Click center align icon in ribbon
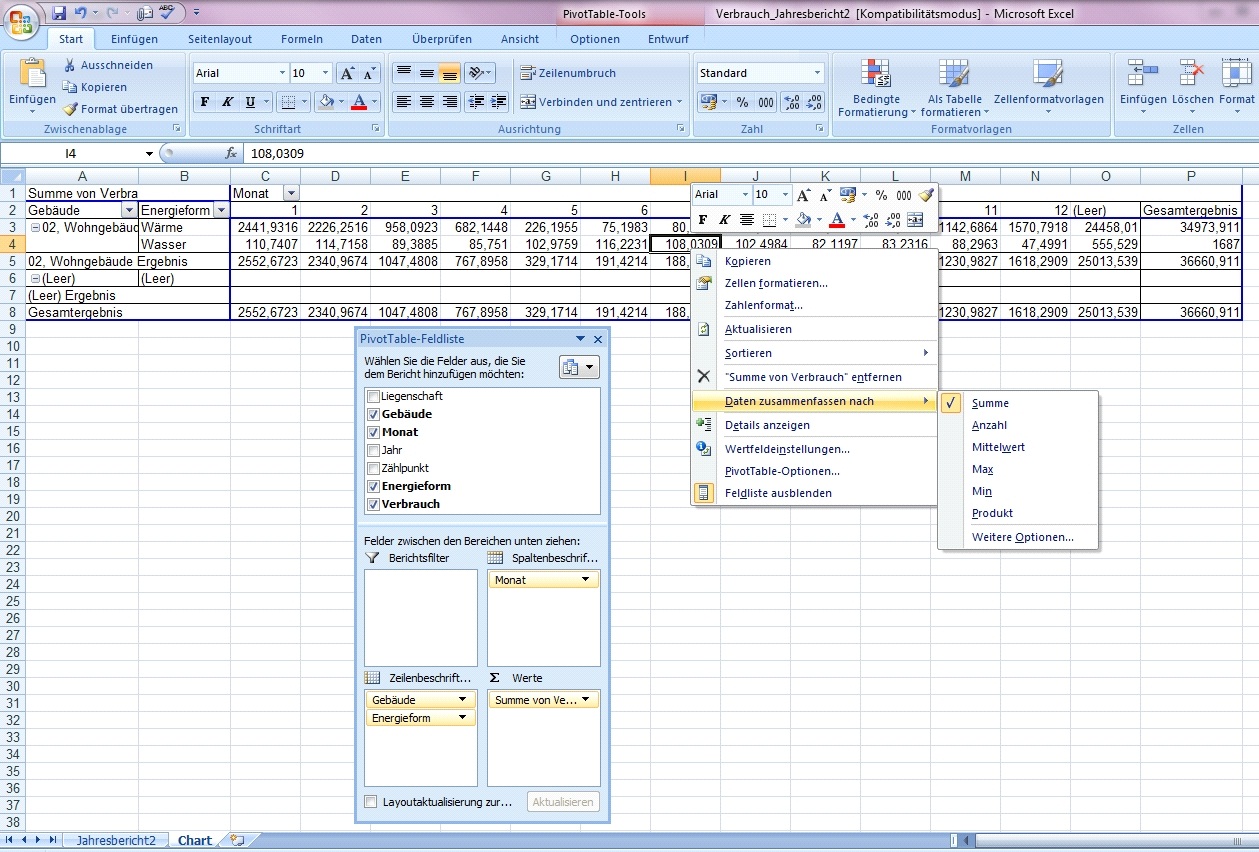 [x=427, y=102]
